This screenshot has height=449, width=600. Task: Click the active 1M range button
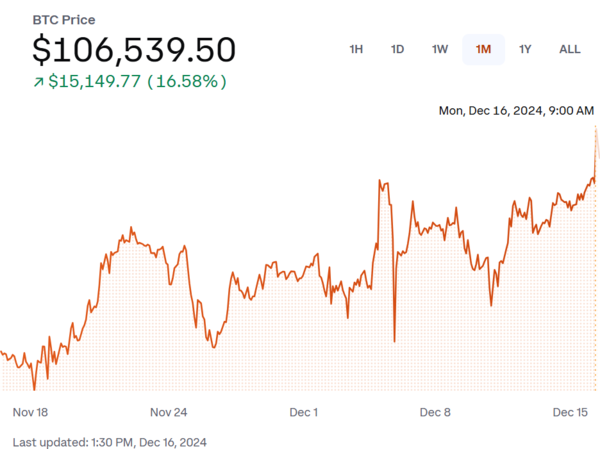[483, 49]
